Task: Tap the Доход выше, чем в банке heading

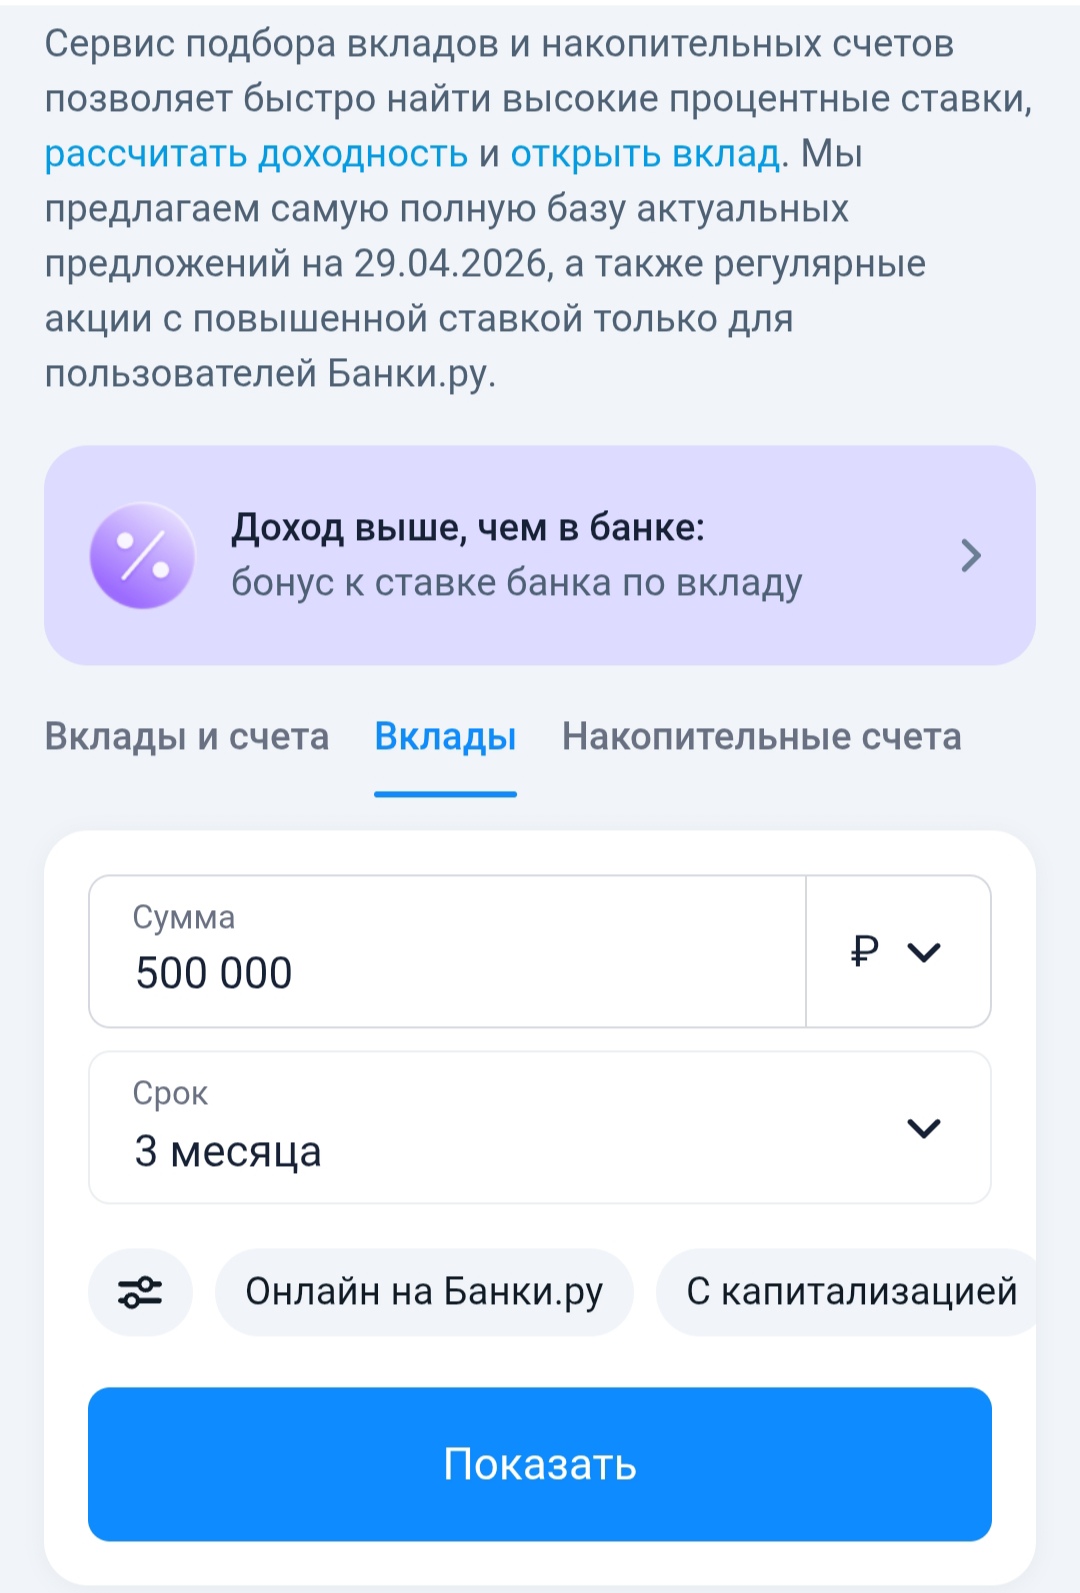Action: pos(468,527)
